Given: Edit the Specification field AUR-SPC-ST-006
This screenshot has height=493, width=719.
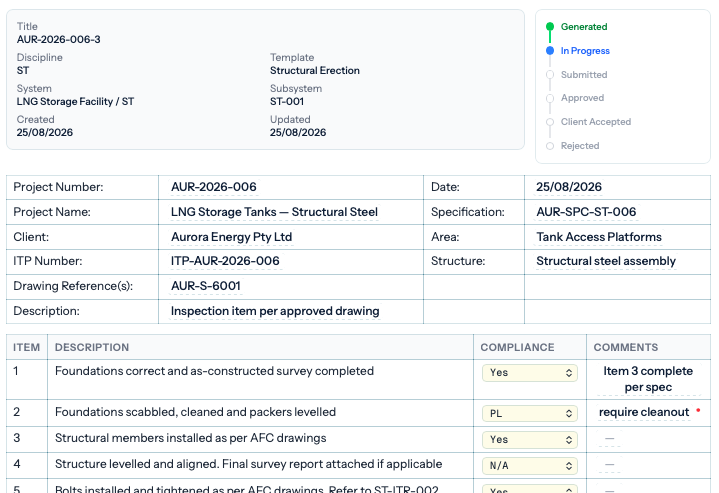Looking at the screenshot, I should pos(586,212).
